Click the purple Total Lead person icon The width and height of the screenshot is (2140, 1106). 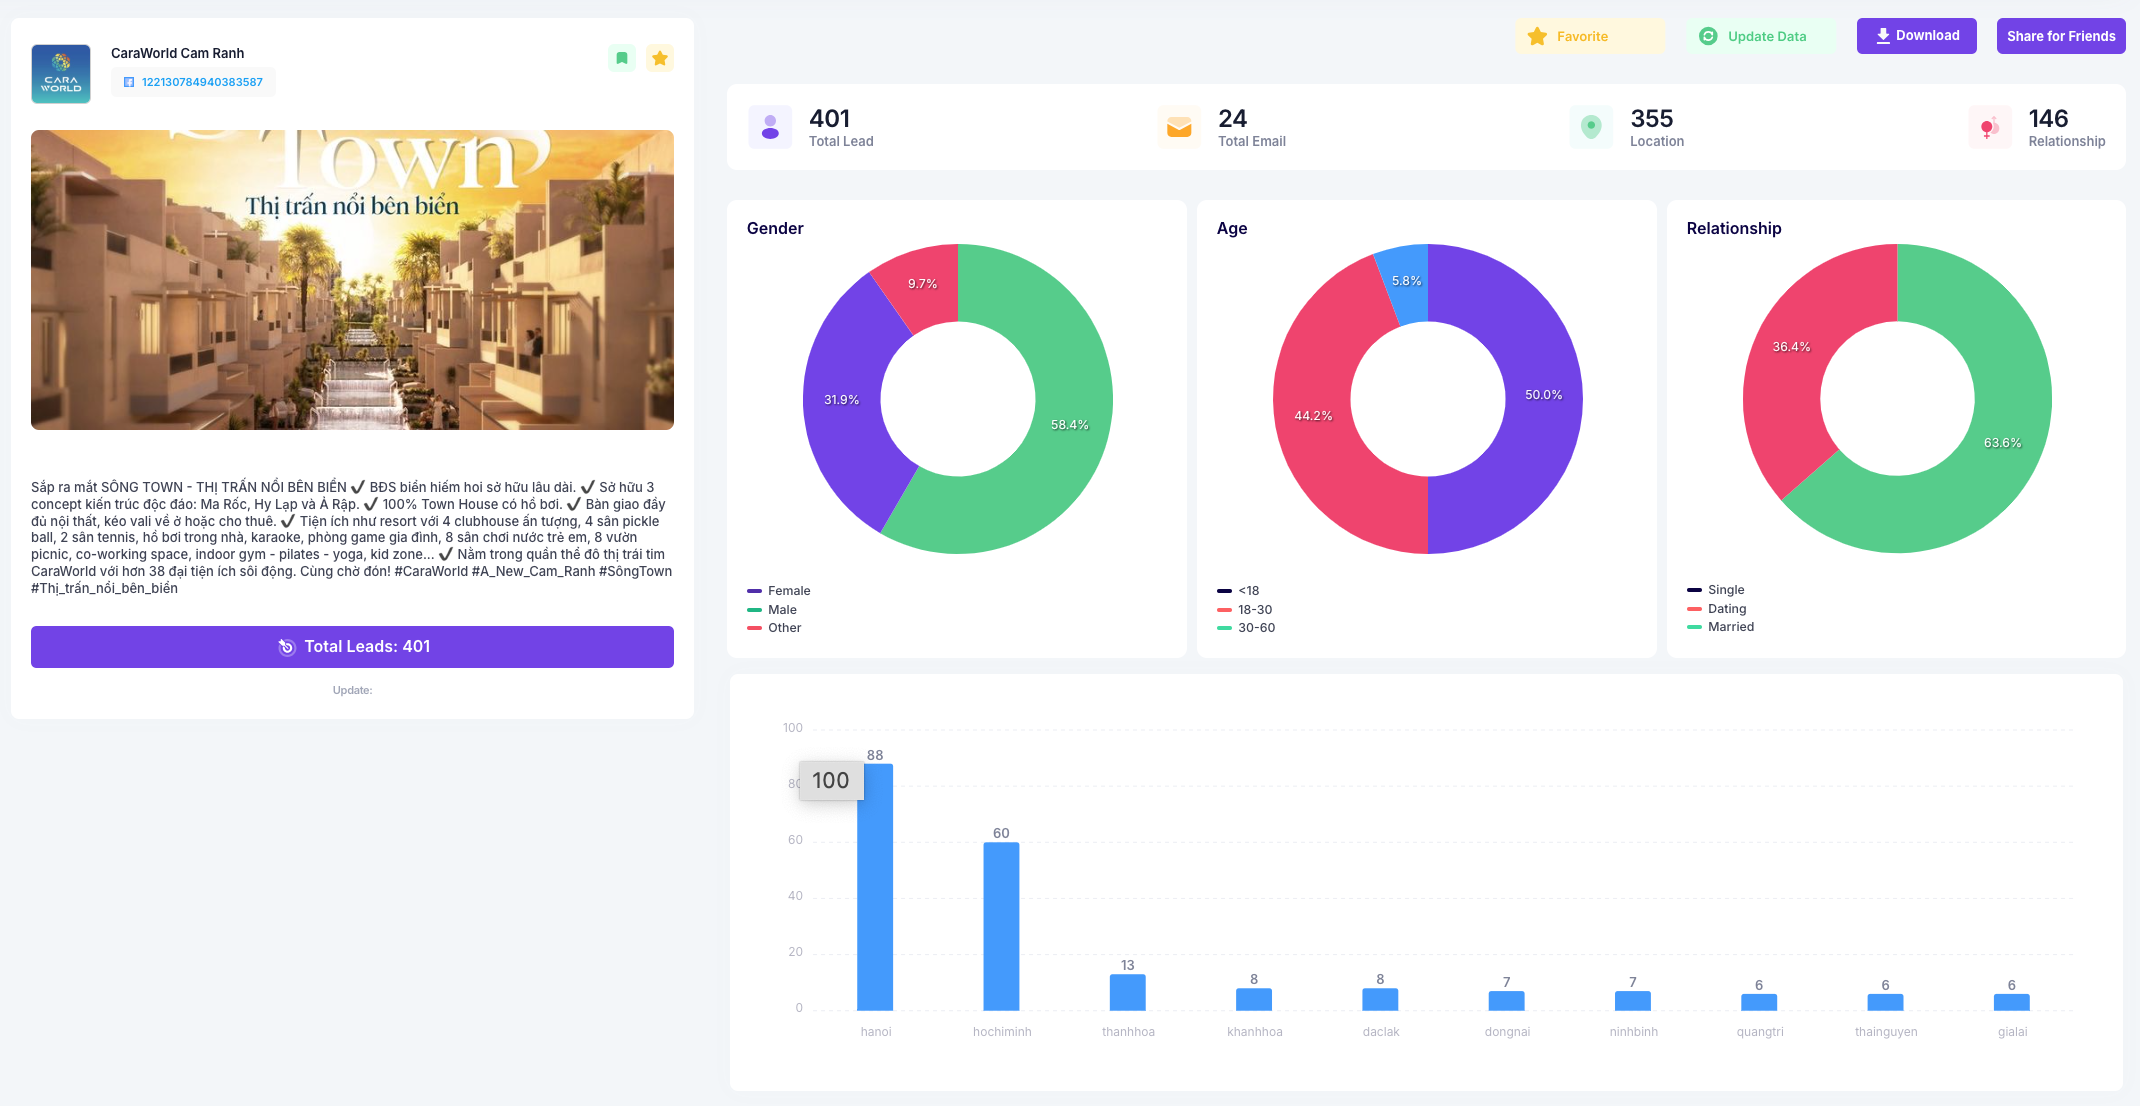tap(770, 127)
